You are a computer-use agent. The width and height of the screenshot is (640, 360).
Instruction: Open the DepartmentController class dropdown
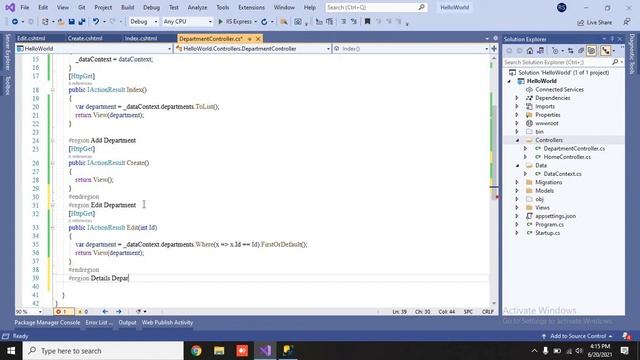coord(253,49)
